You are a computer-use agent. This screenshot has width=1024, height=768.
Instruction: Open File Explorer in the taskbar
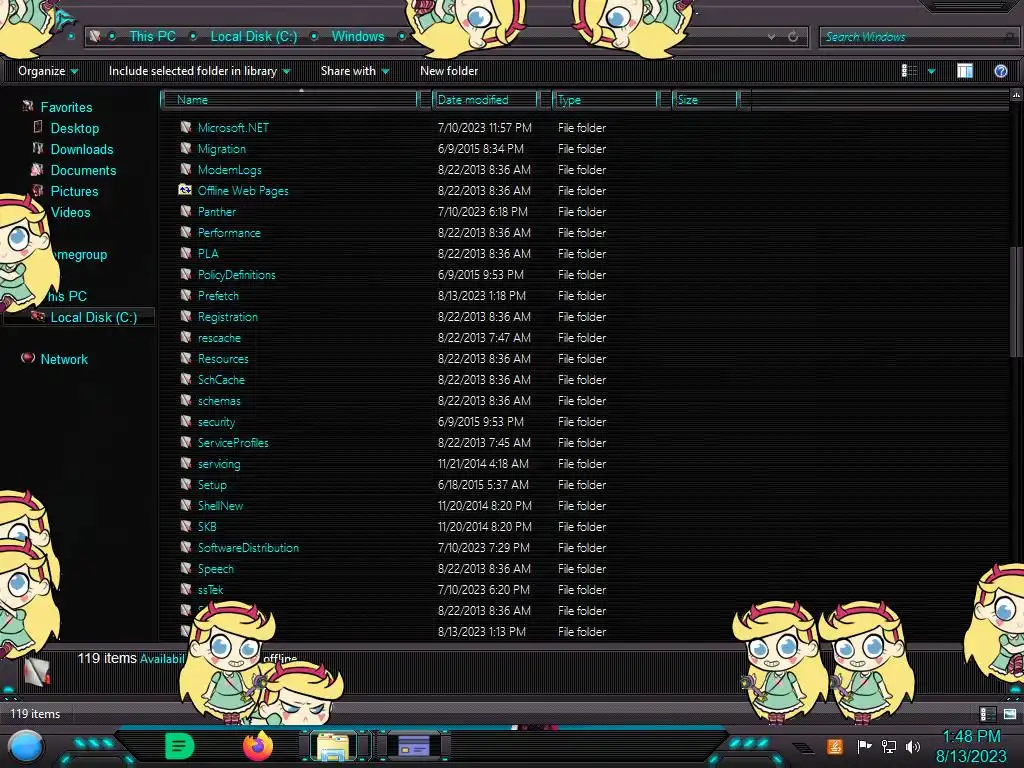point(334,746)
